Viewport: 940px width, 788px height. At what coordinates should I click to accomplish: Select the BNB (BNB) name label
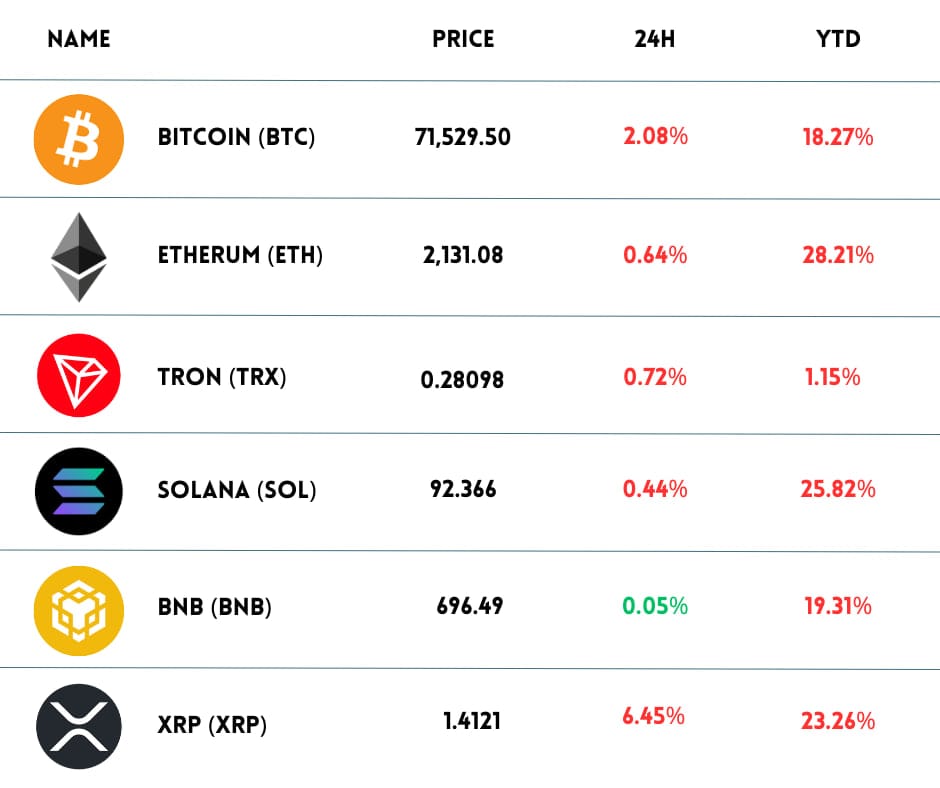click(x=214, y=607)
